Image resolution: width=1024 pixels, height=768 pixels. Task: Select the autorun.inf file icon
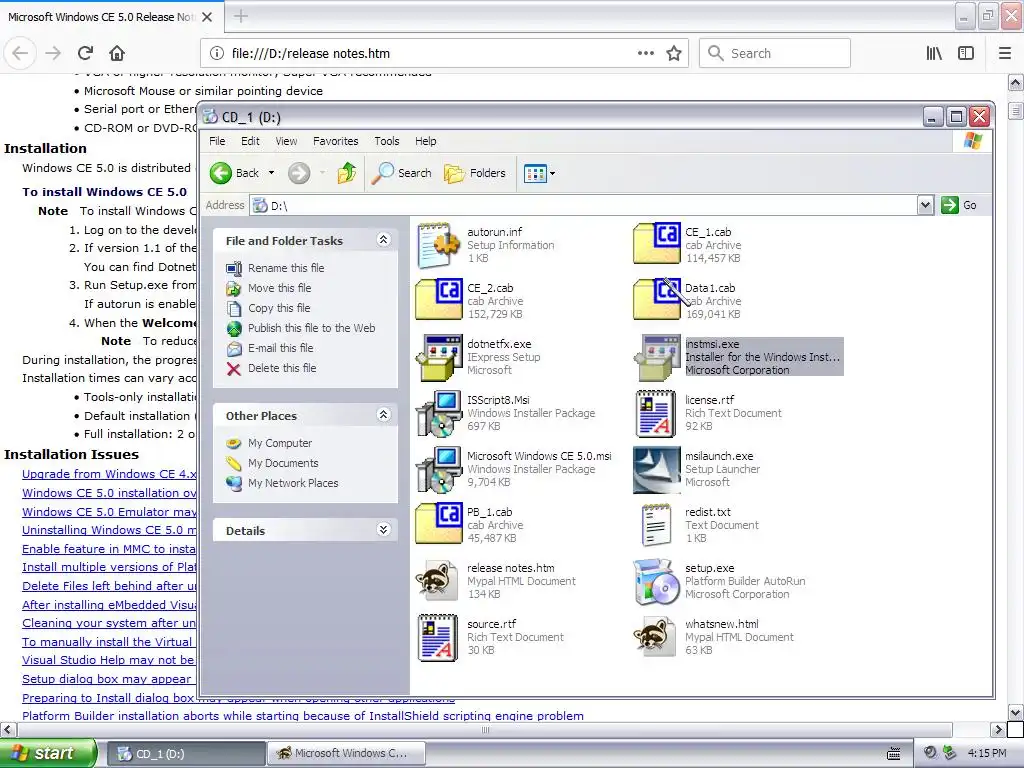pyautogui.click(x=438, y=245)
